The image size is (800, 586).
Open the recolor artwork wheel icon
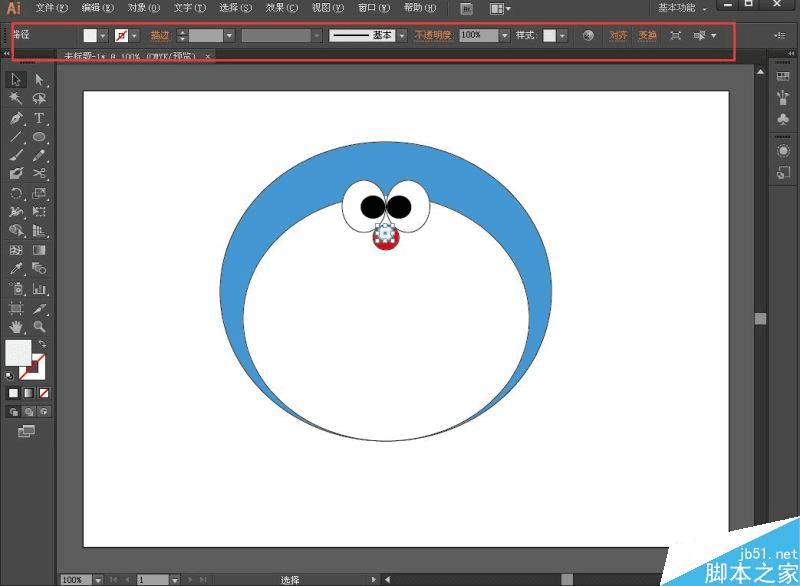coord(588,35)
